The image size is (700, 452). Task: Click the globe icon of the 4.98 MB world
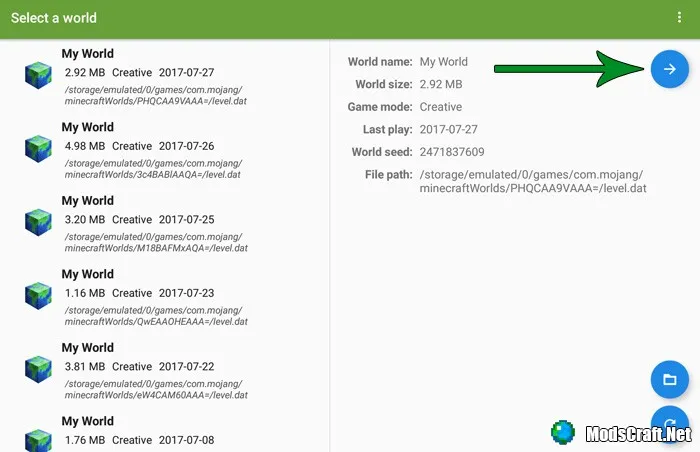coord(38,148)
